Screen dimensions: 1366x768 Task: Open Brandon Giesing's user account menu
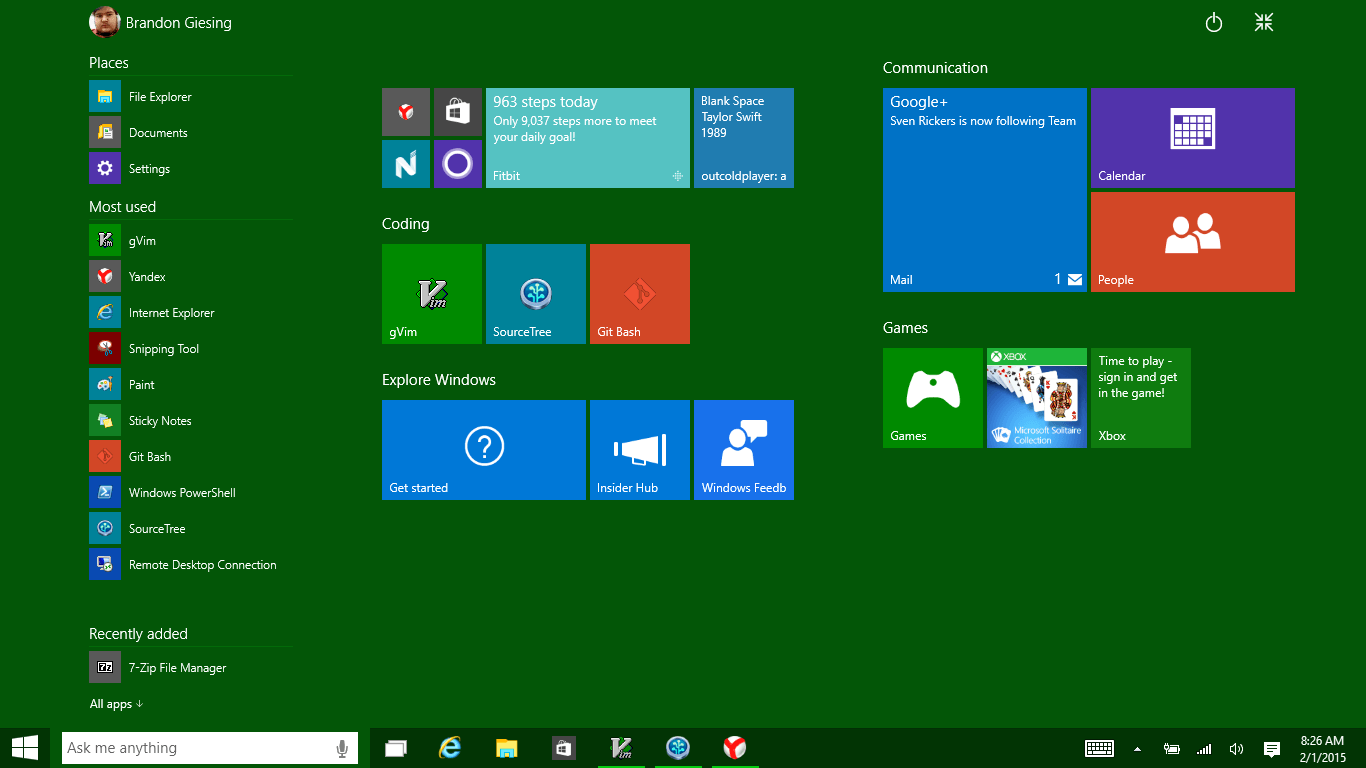click(x=160, y=22)
